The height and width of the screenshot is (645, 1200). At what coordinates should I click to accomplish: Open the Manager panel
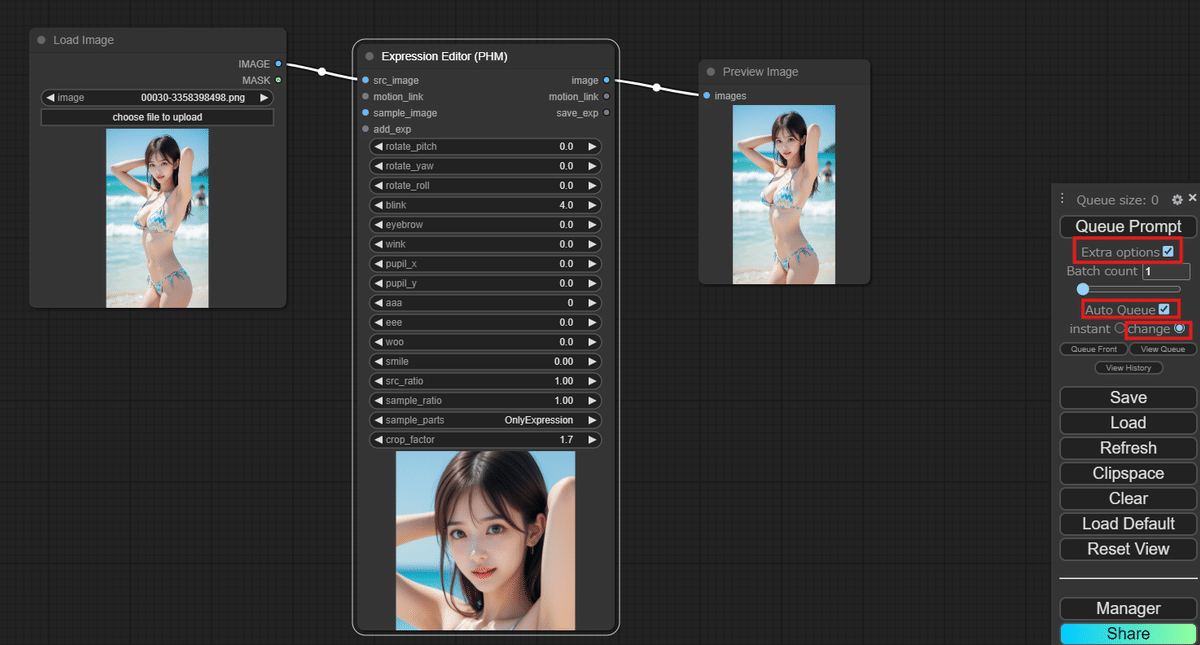tap(1126, 608)
